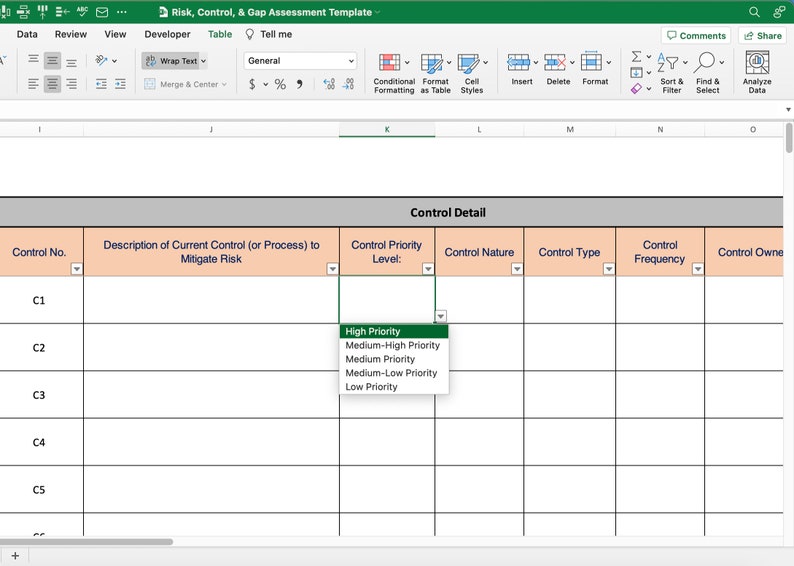The width and height of the screenshot is (794, 566).
Task: Open Find & Select
Action: [707, 73]
